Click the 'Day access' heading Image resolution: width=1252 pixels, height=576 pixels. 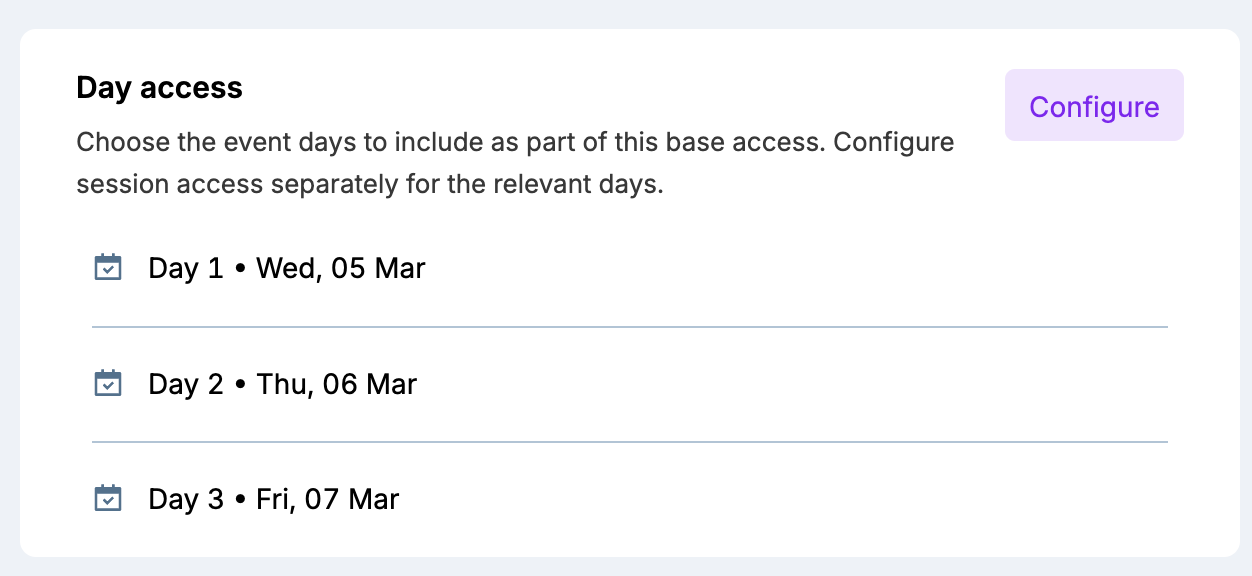[159, 88]
